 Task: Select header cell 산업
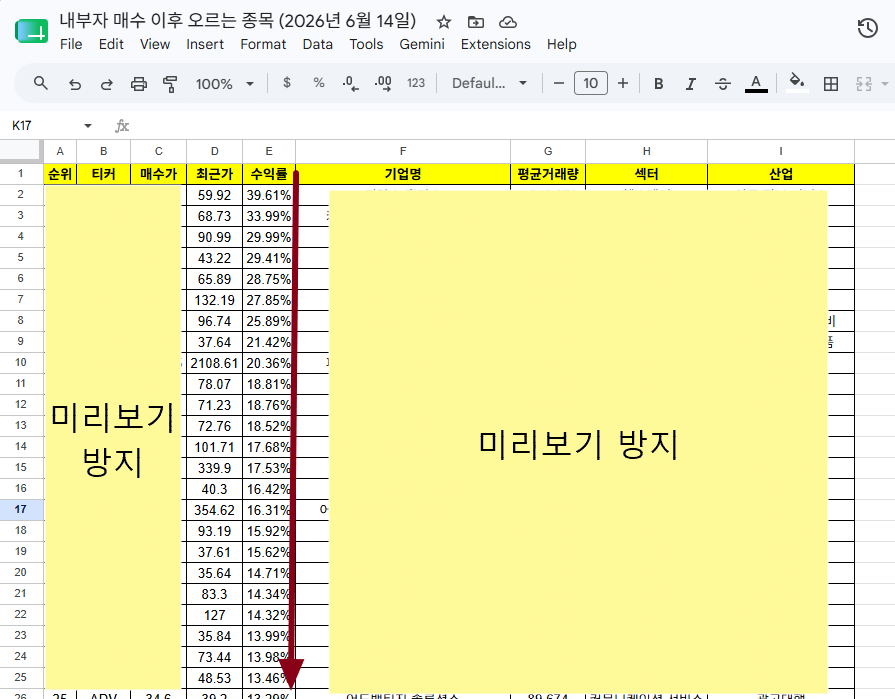(781, 174)
